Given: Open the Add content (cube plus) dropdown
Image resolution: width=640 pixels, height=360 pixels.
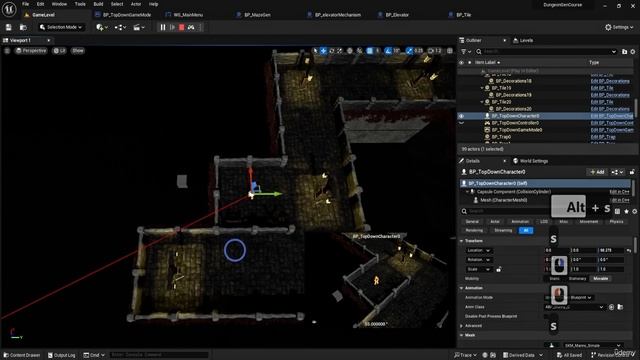Looking at the screenshot, I should (102, 27).
